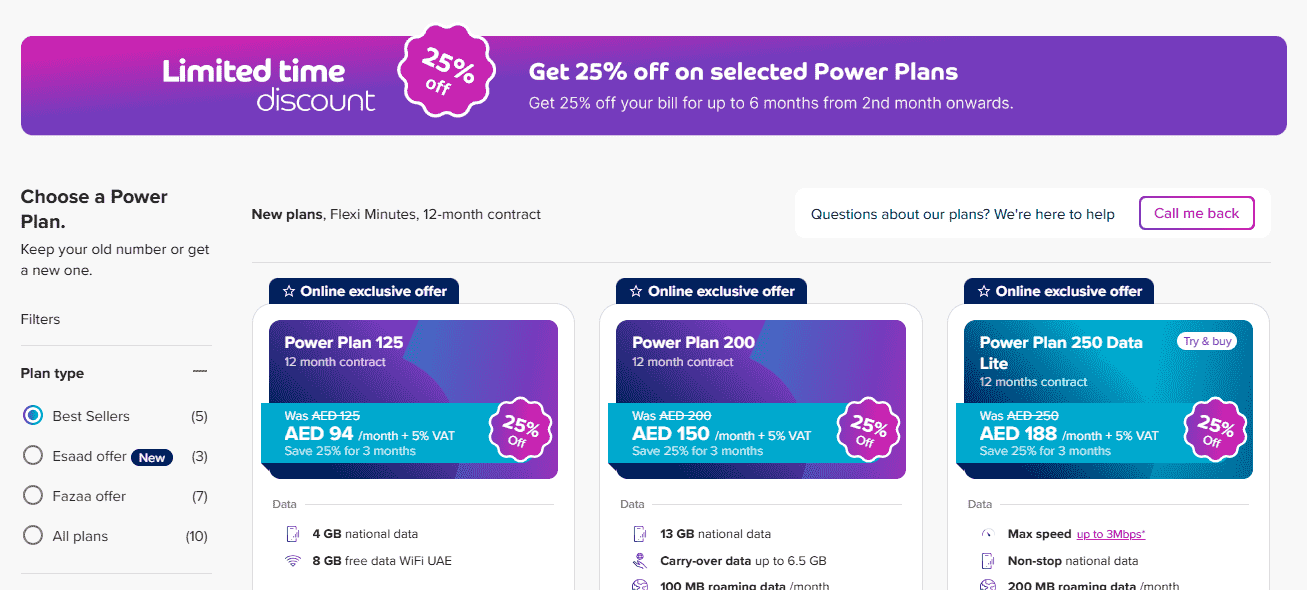The height and width of the screenshot is (590, 1307).
Task: Click the Call me back button
Action: point(1196,213)
